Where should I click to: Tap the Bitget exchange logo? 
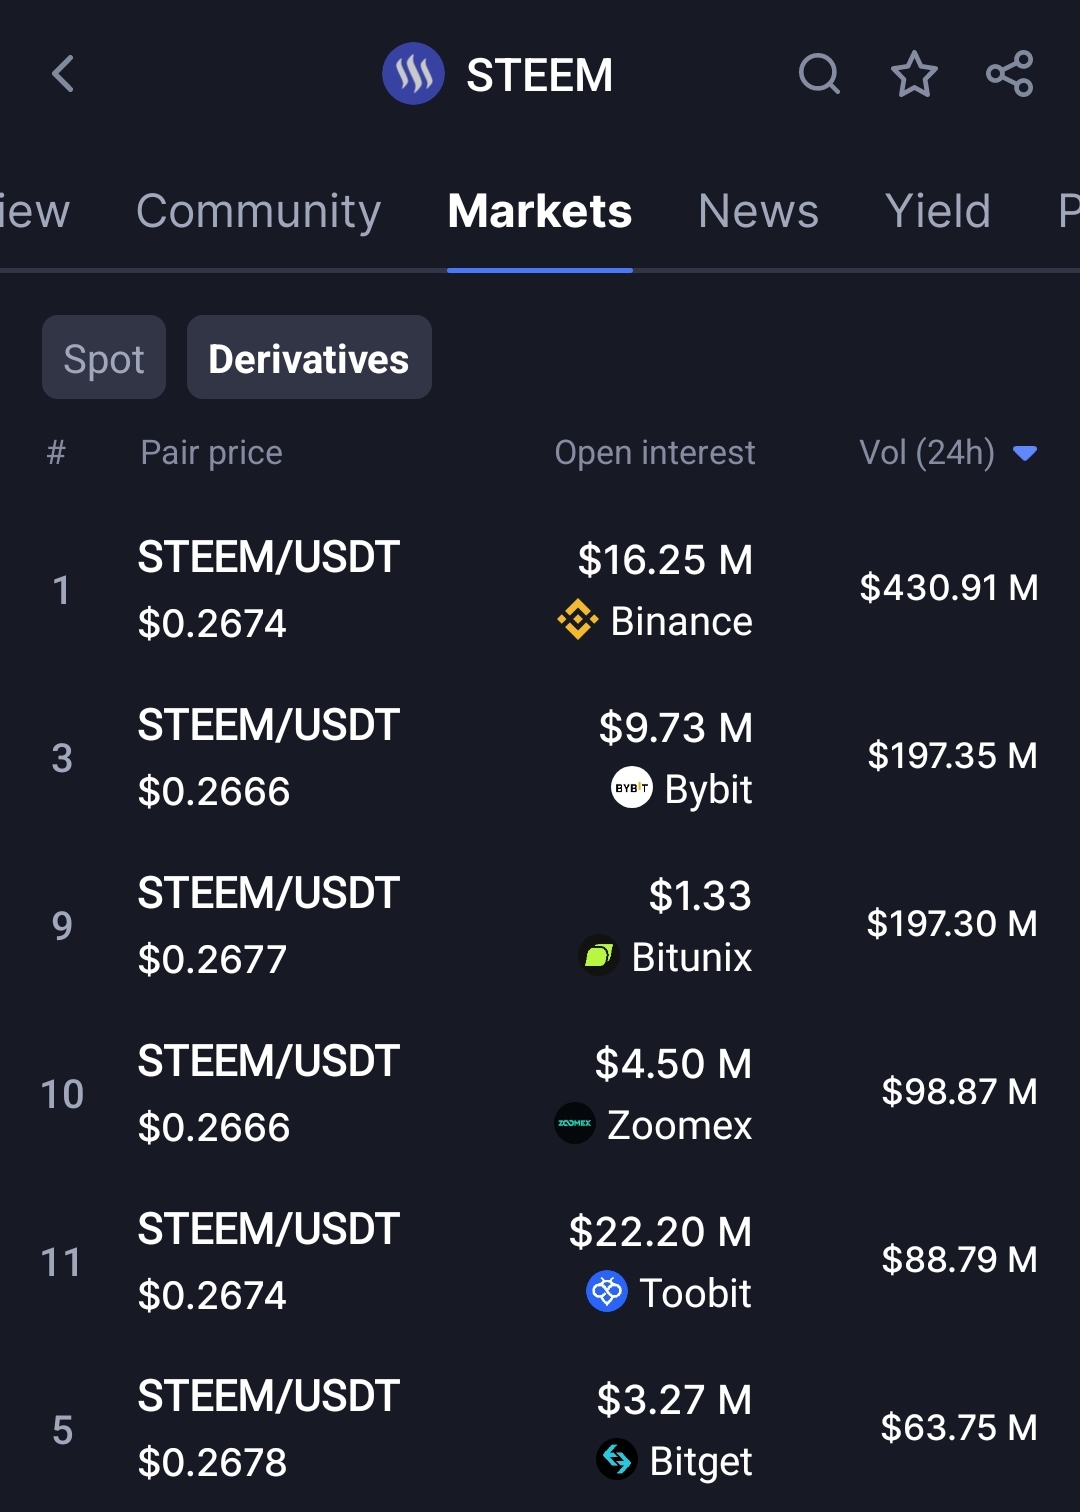[x=617, y=1460]
